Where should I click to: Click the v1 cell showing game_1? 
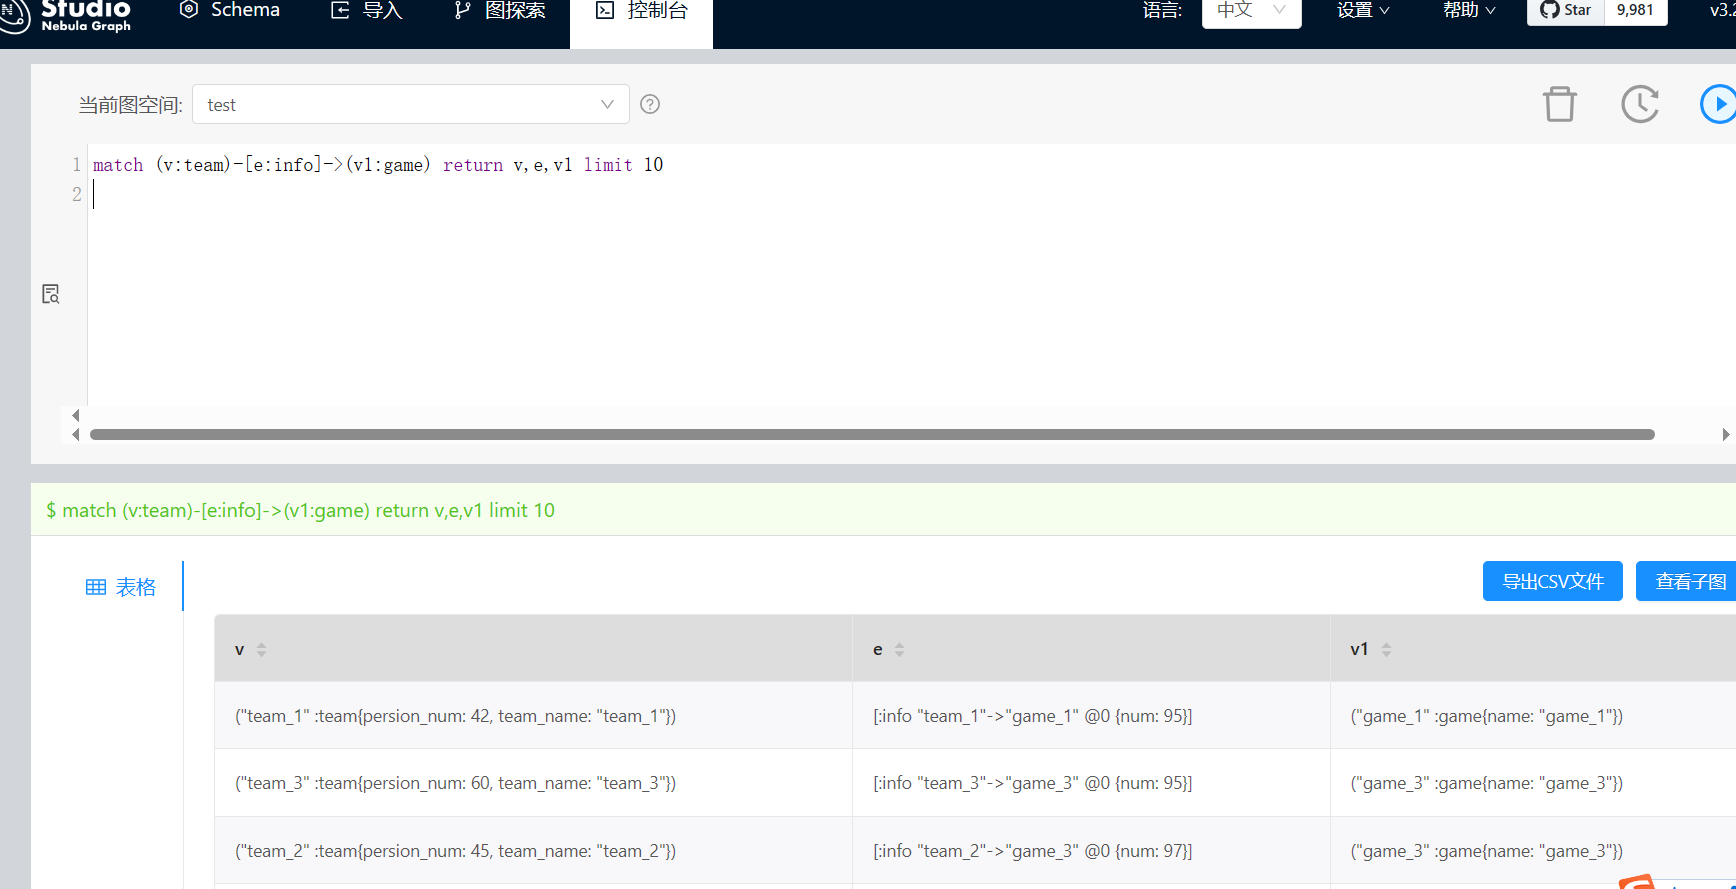point(1533,716)
